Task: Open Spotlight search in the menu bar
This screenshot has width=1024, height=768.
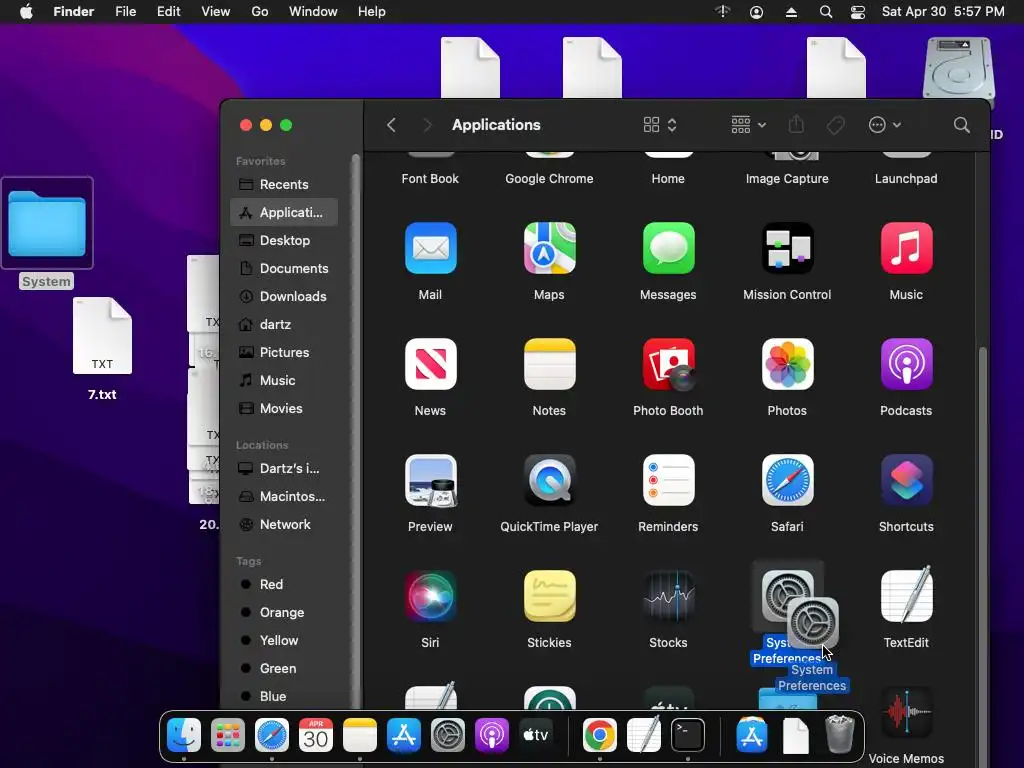Action: click(825, 12)
